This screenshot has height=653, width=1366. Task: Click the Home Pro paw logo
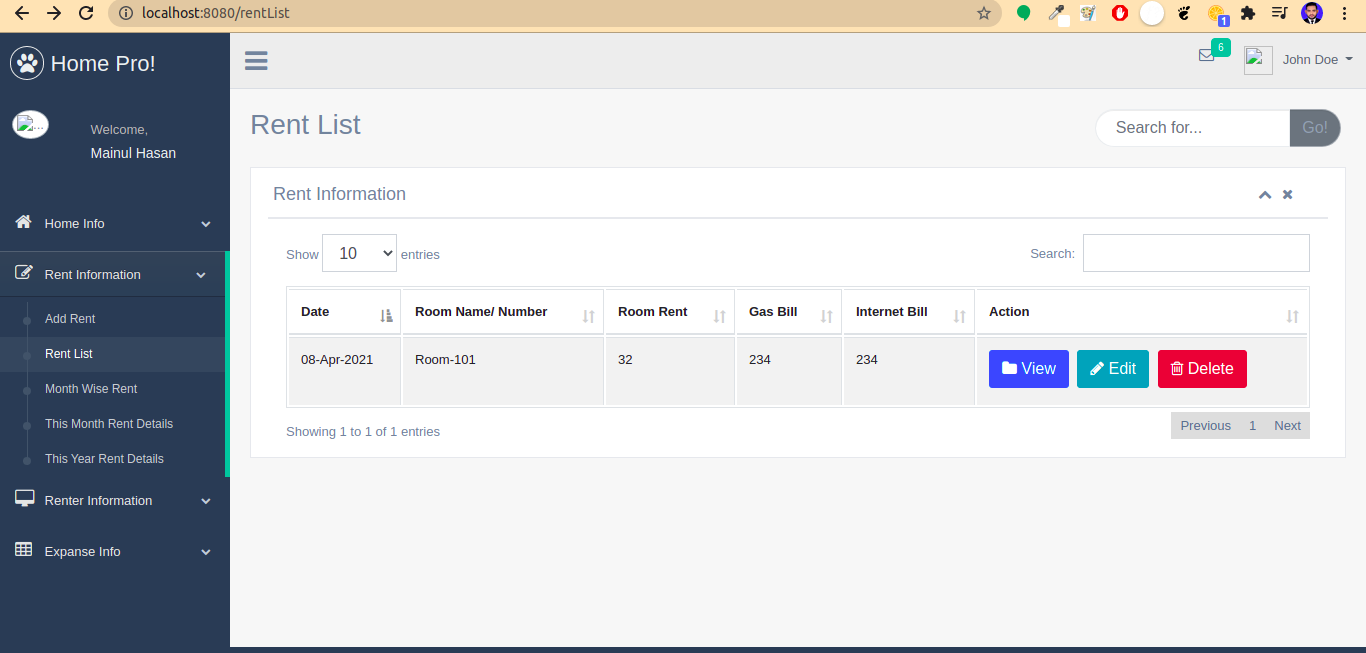[x=27, y=63]
